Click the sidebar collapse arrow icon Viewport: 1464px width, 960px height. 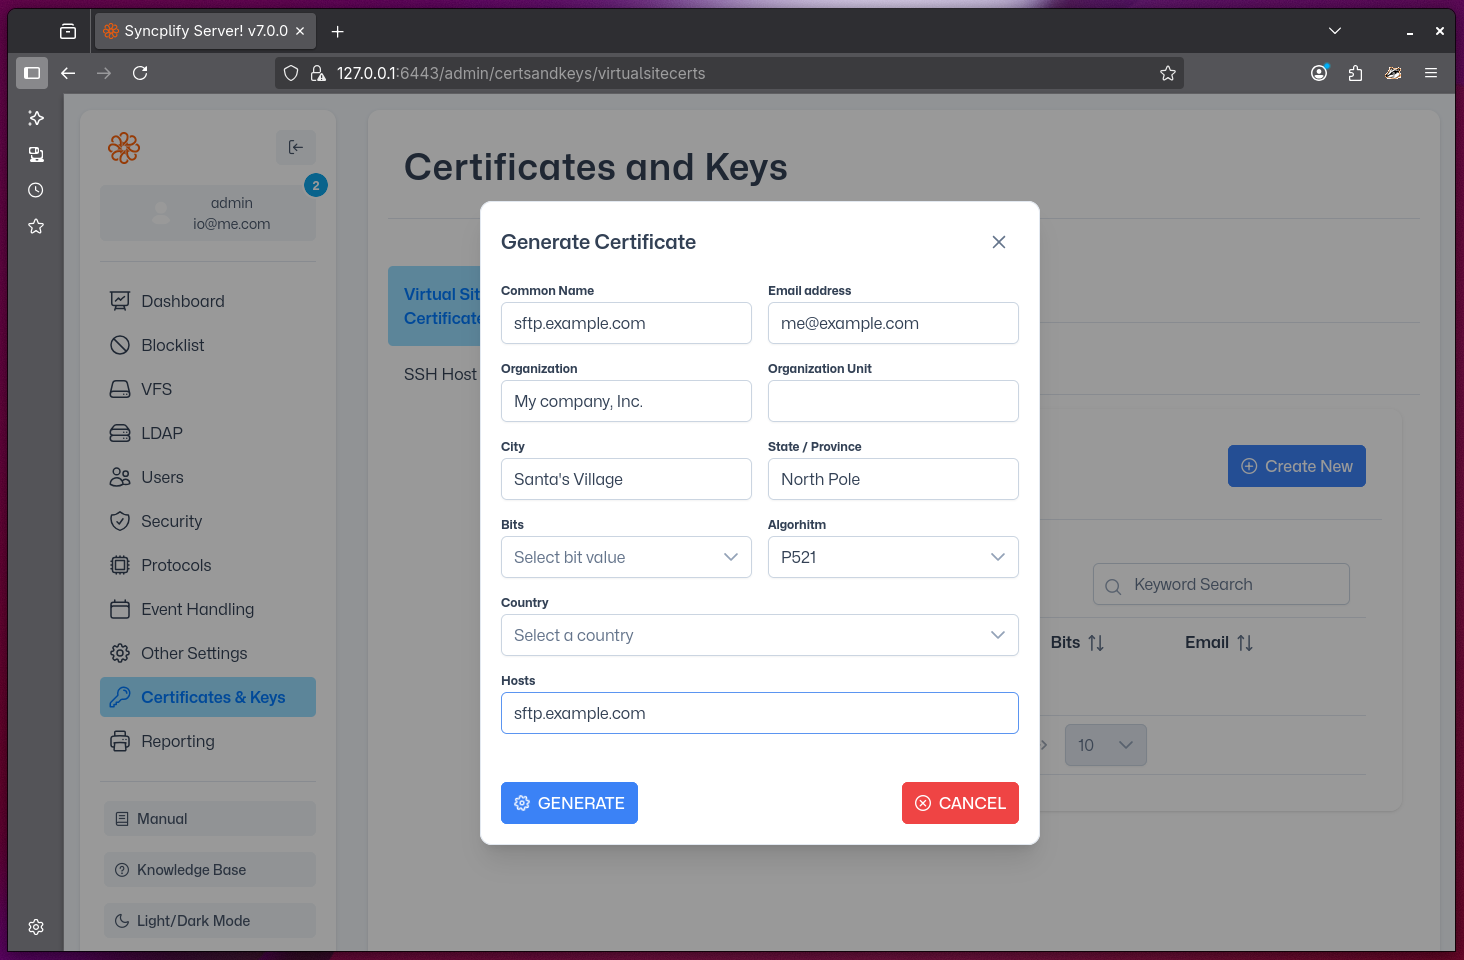pos(296,147)
